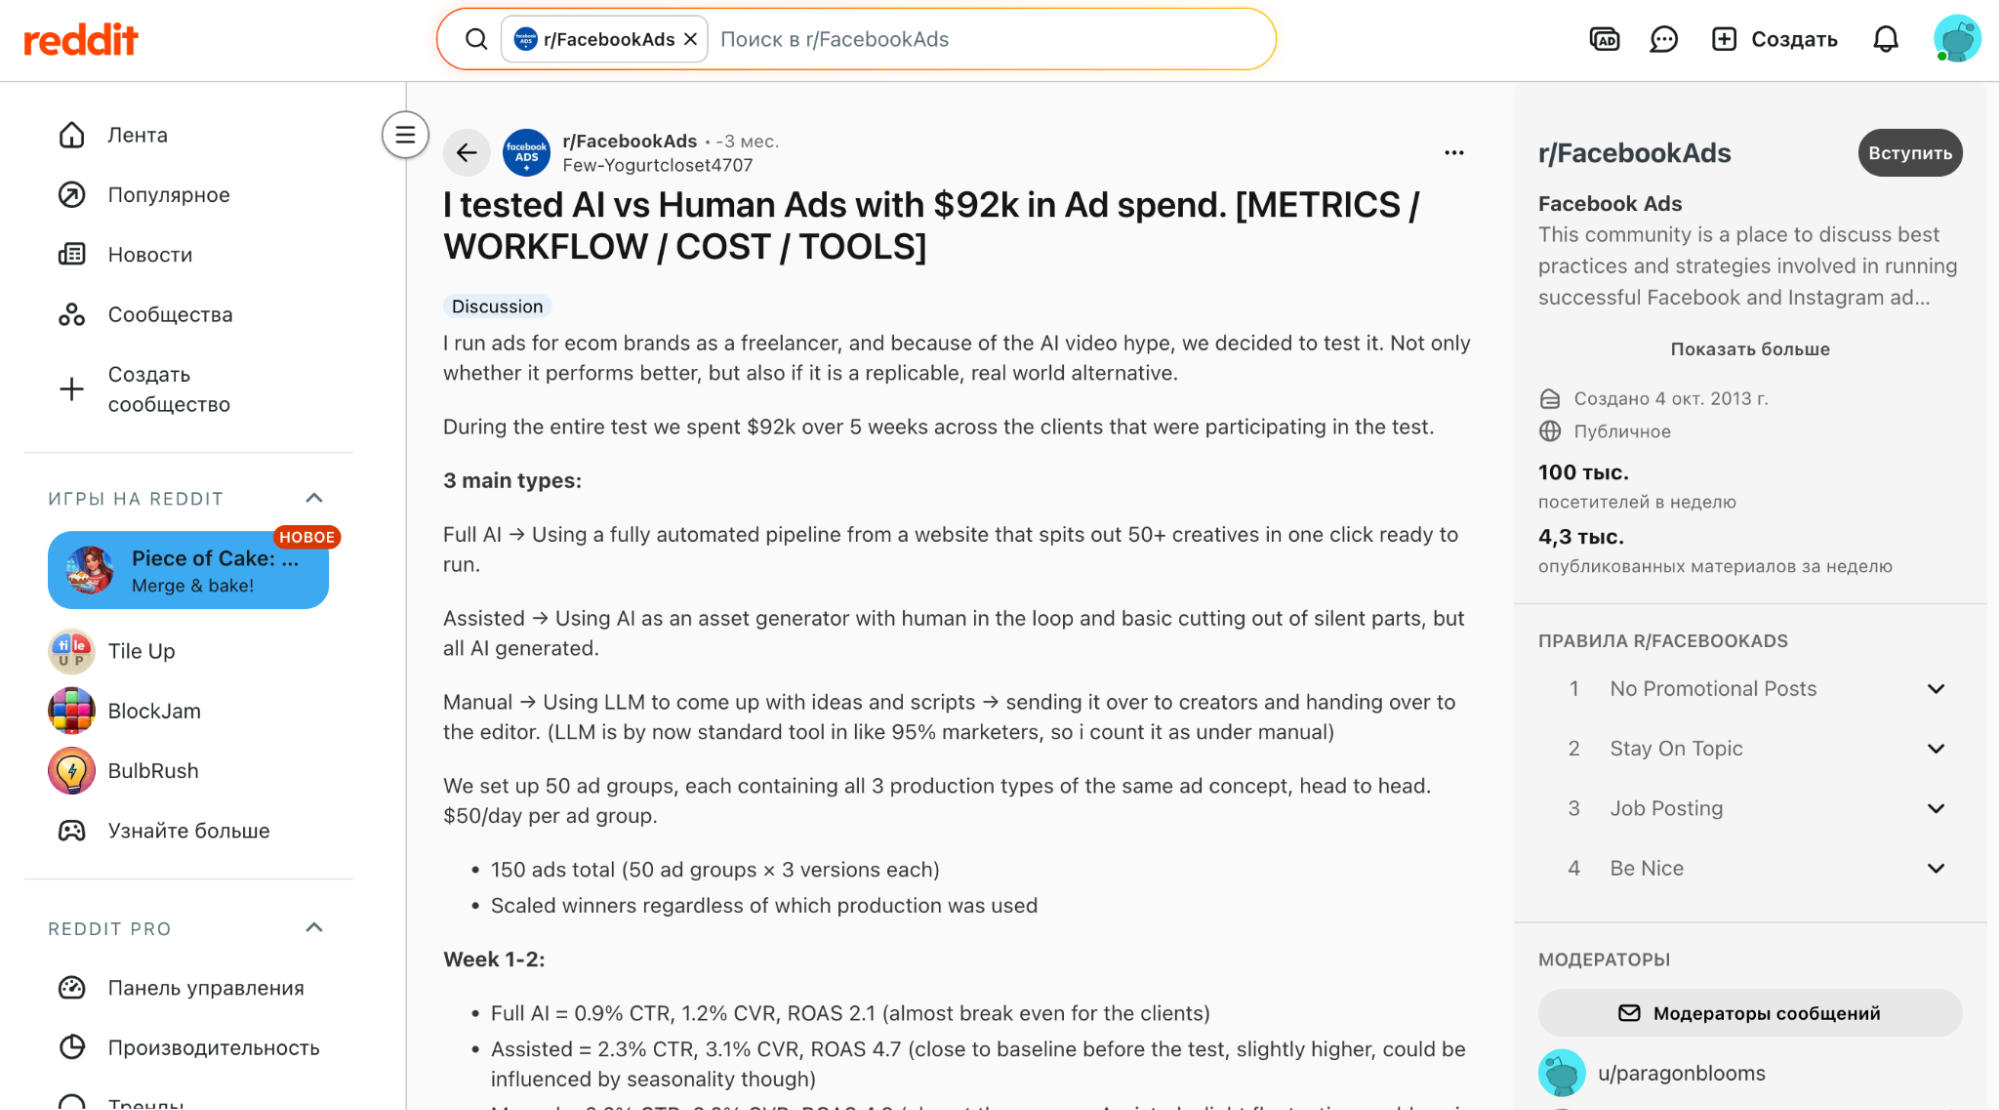
Task: Click Узнайте больше about games
Action: [188, 831]
